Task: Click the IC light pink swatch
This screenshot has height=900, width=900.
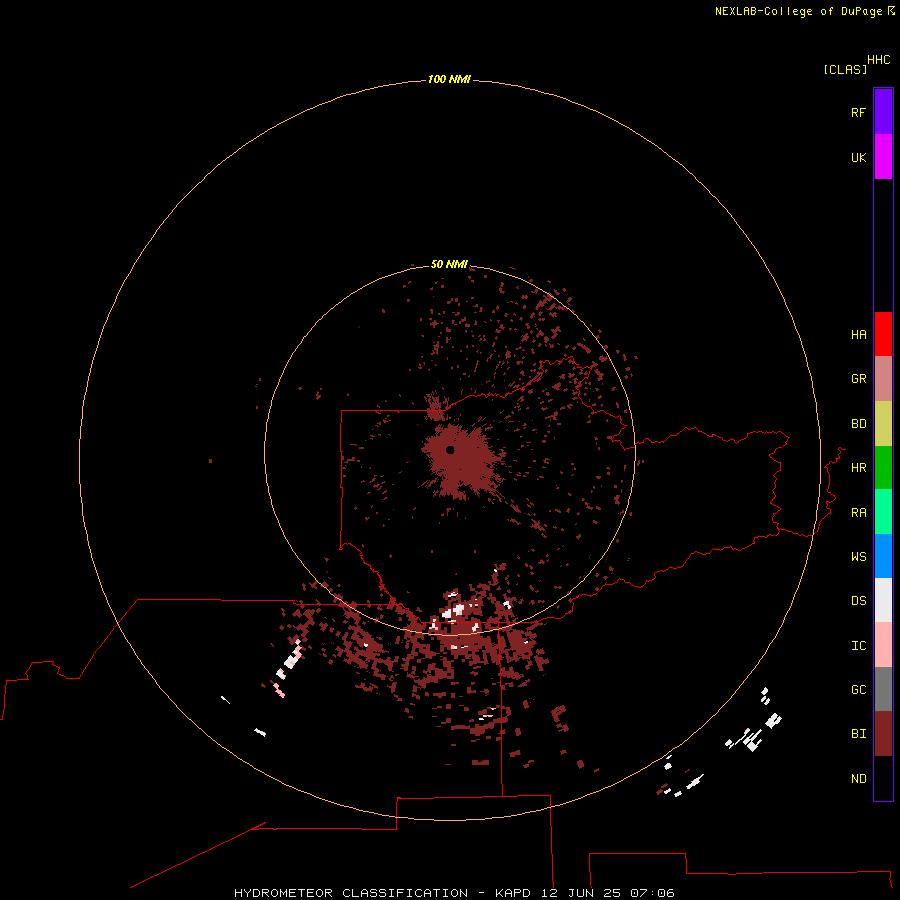Action: tap(883, 645)
